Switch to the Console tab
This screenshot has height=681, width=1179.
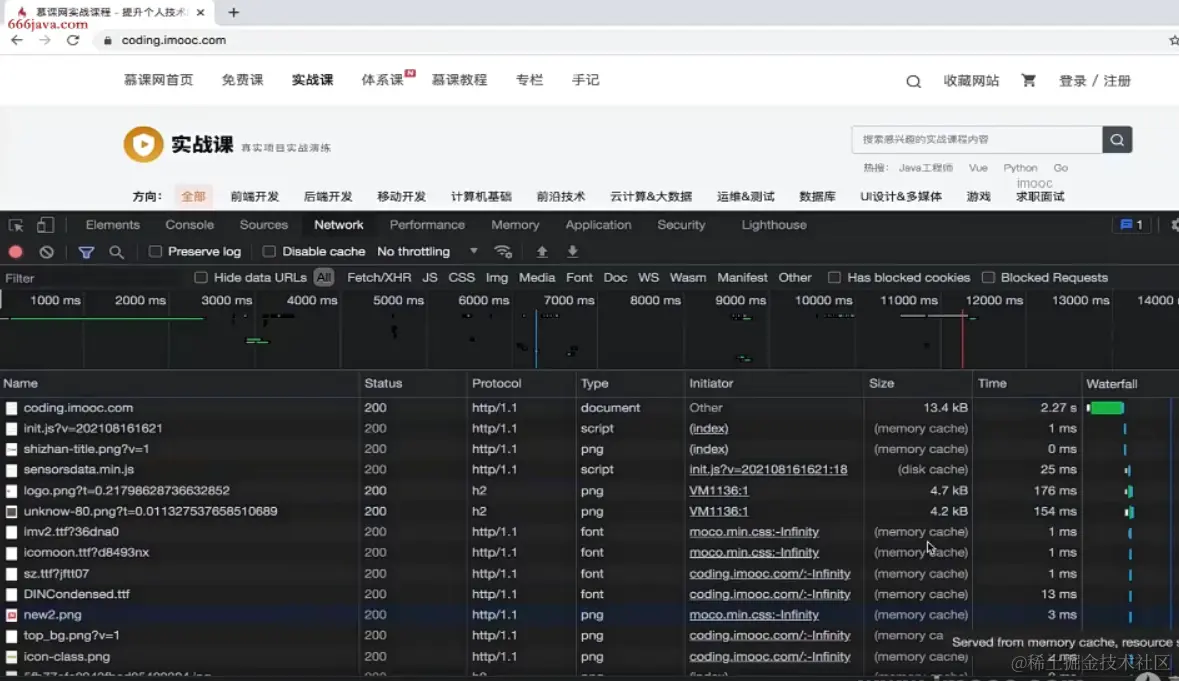[x=189, y=225]
